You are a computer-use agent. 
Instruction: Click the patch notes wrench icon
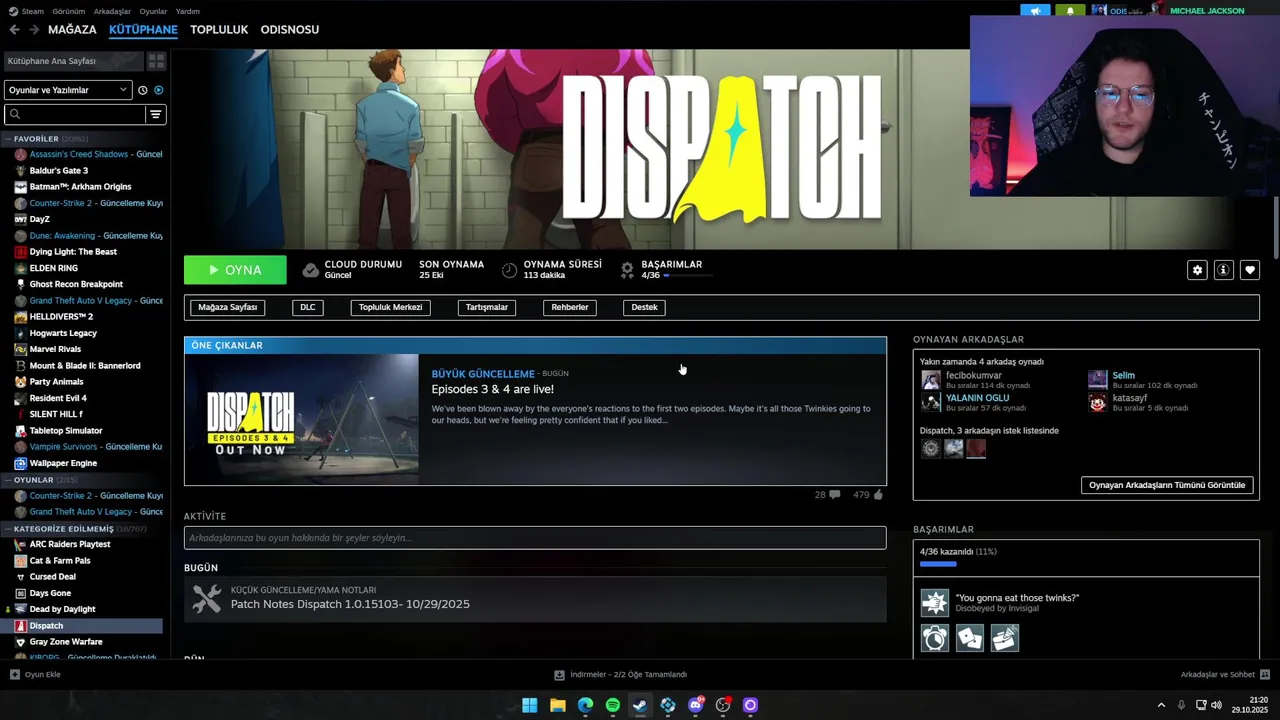pos(206,598)
